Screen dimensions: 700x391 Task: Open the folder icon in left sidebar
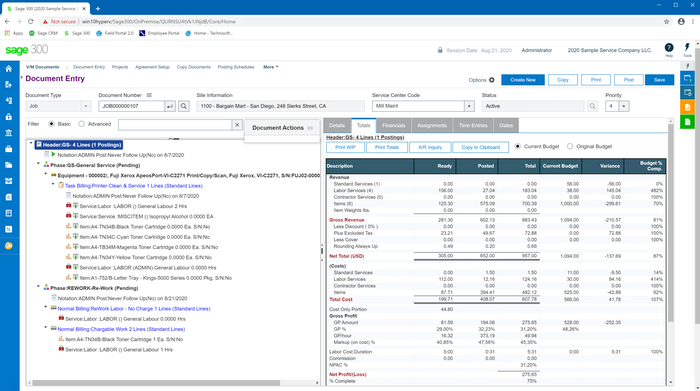point(8,165)
